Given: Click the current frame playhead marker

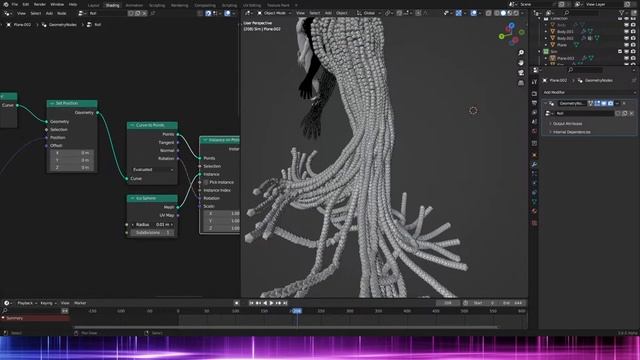Looking at the screenshot, I should tap(297, 311).
